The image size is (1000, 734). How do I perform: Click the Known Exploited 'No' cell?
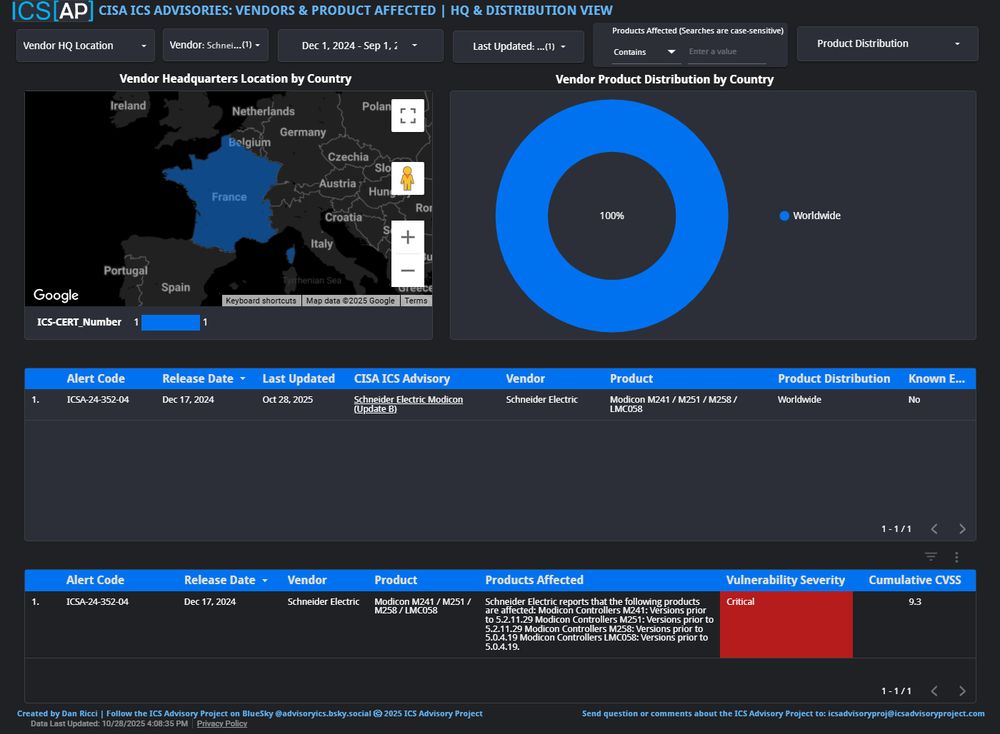914,400
